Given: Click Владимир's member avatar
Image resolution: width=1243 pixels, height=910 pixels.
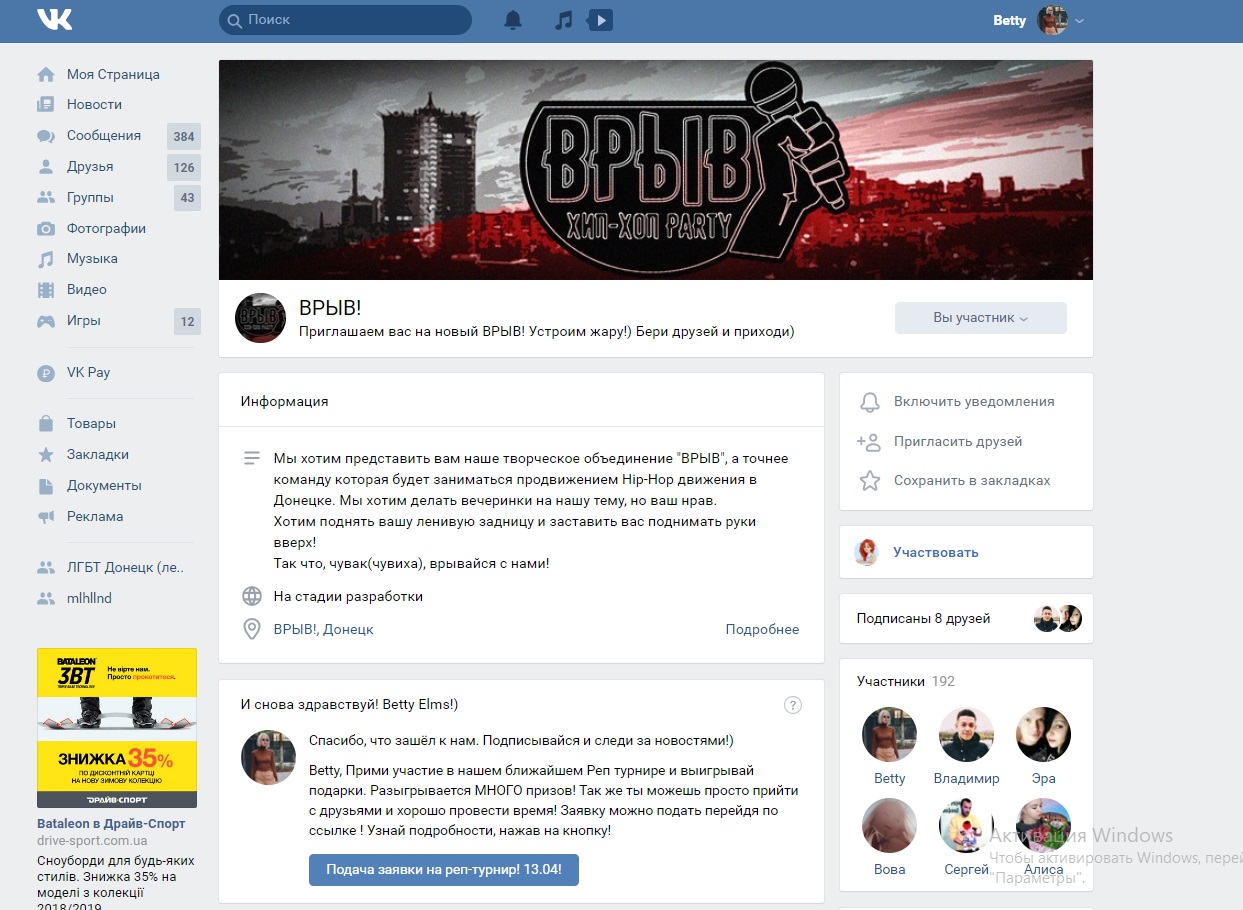Looking at the screenshot, I should pos(966,735).
